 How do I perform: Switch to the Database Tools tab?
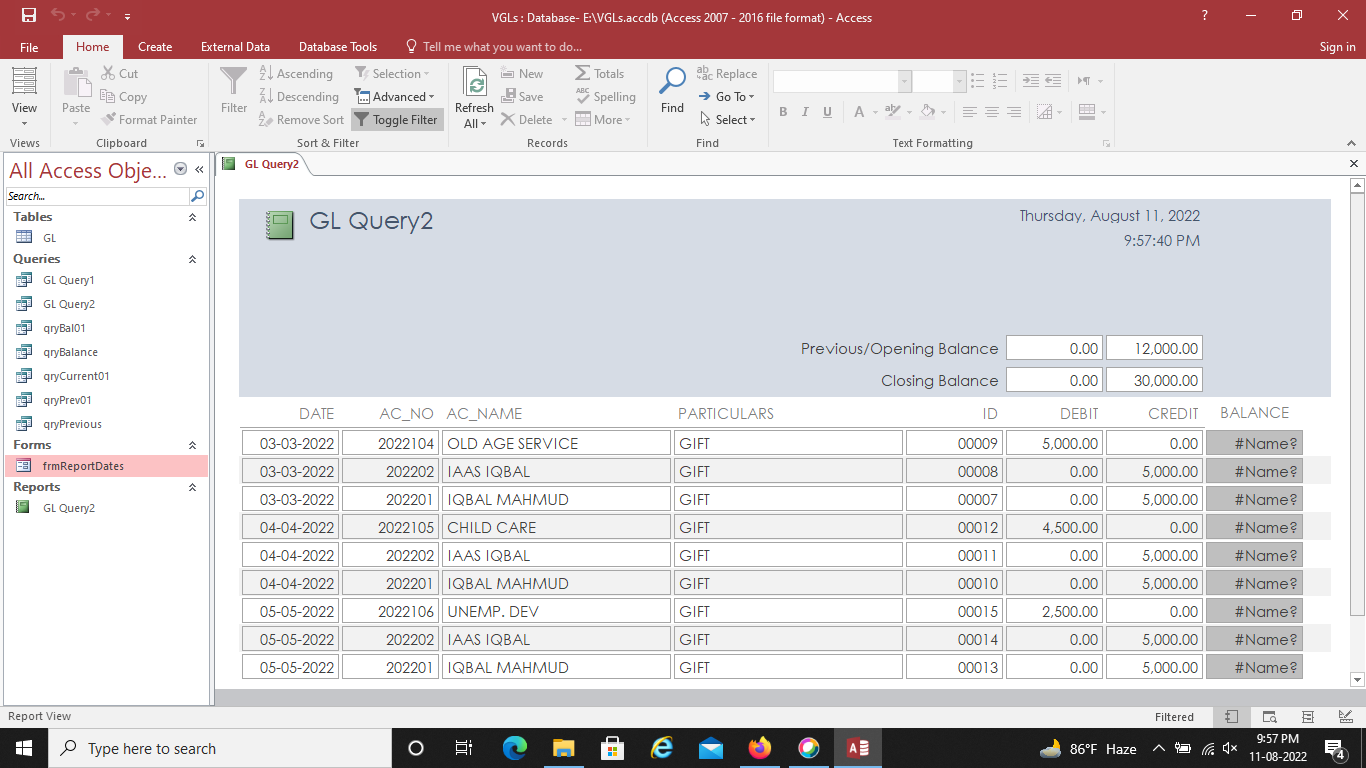(x=338, y=47)
